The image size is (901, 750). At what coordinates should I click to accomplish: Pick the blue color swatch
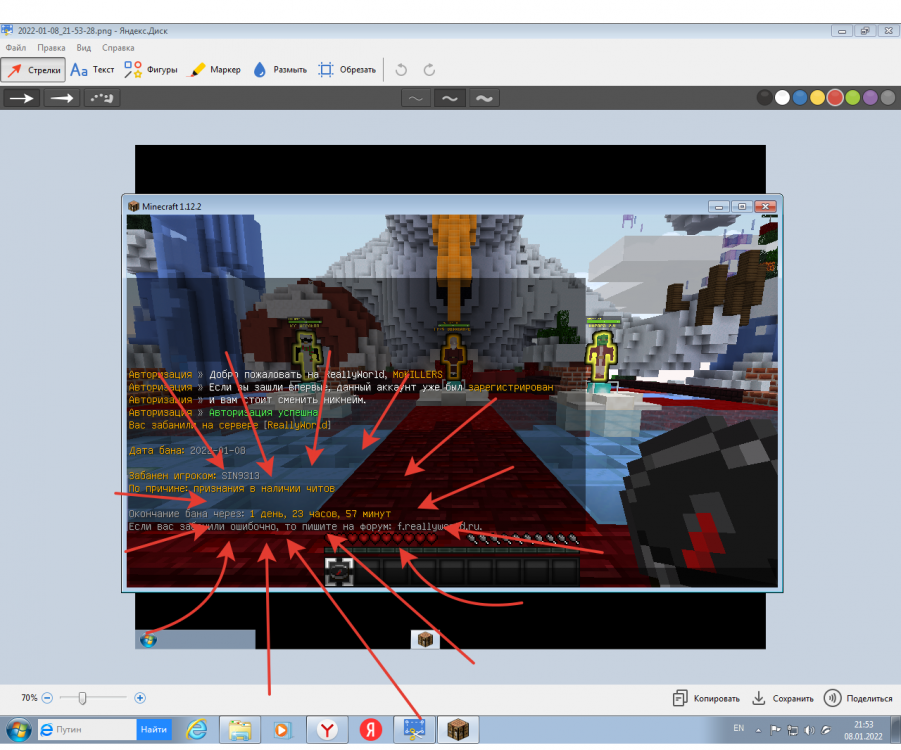tap(800, 98)
